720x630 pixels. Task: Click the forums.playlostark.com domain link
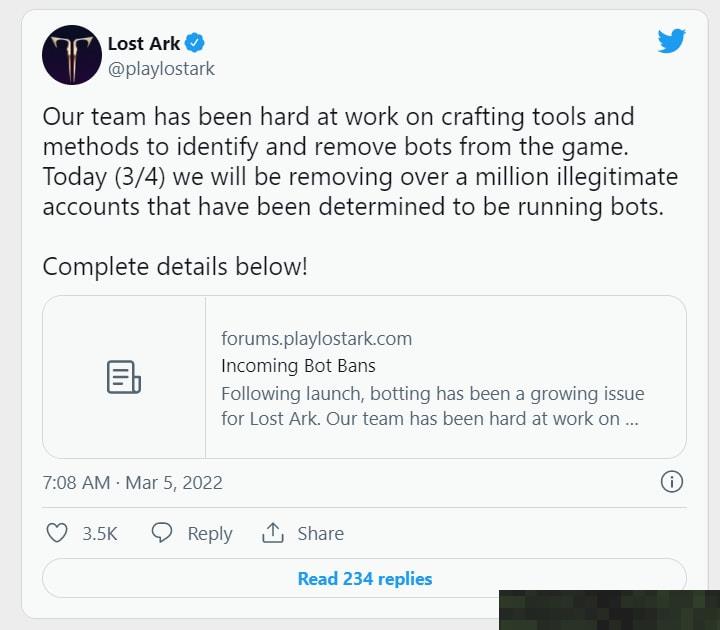[x=316, y=339]
